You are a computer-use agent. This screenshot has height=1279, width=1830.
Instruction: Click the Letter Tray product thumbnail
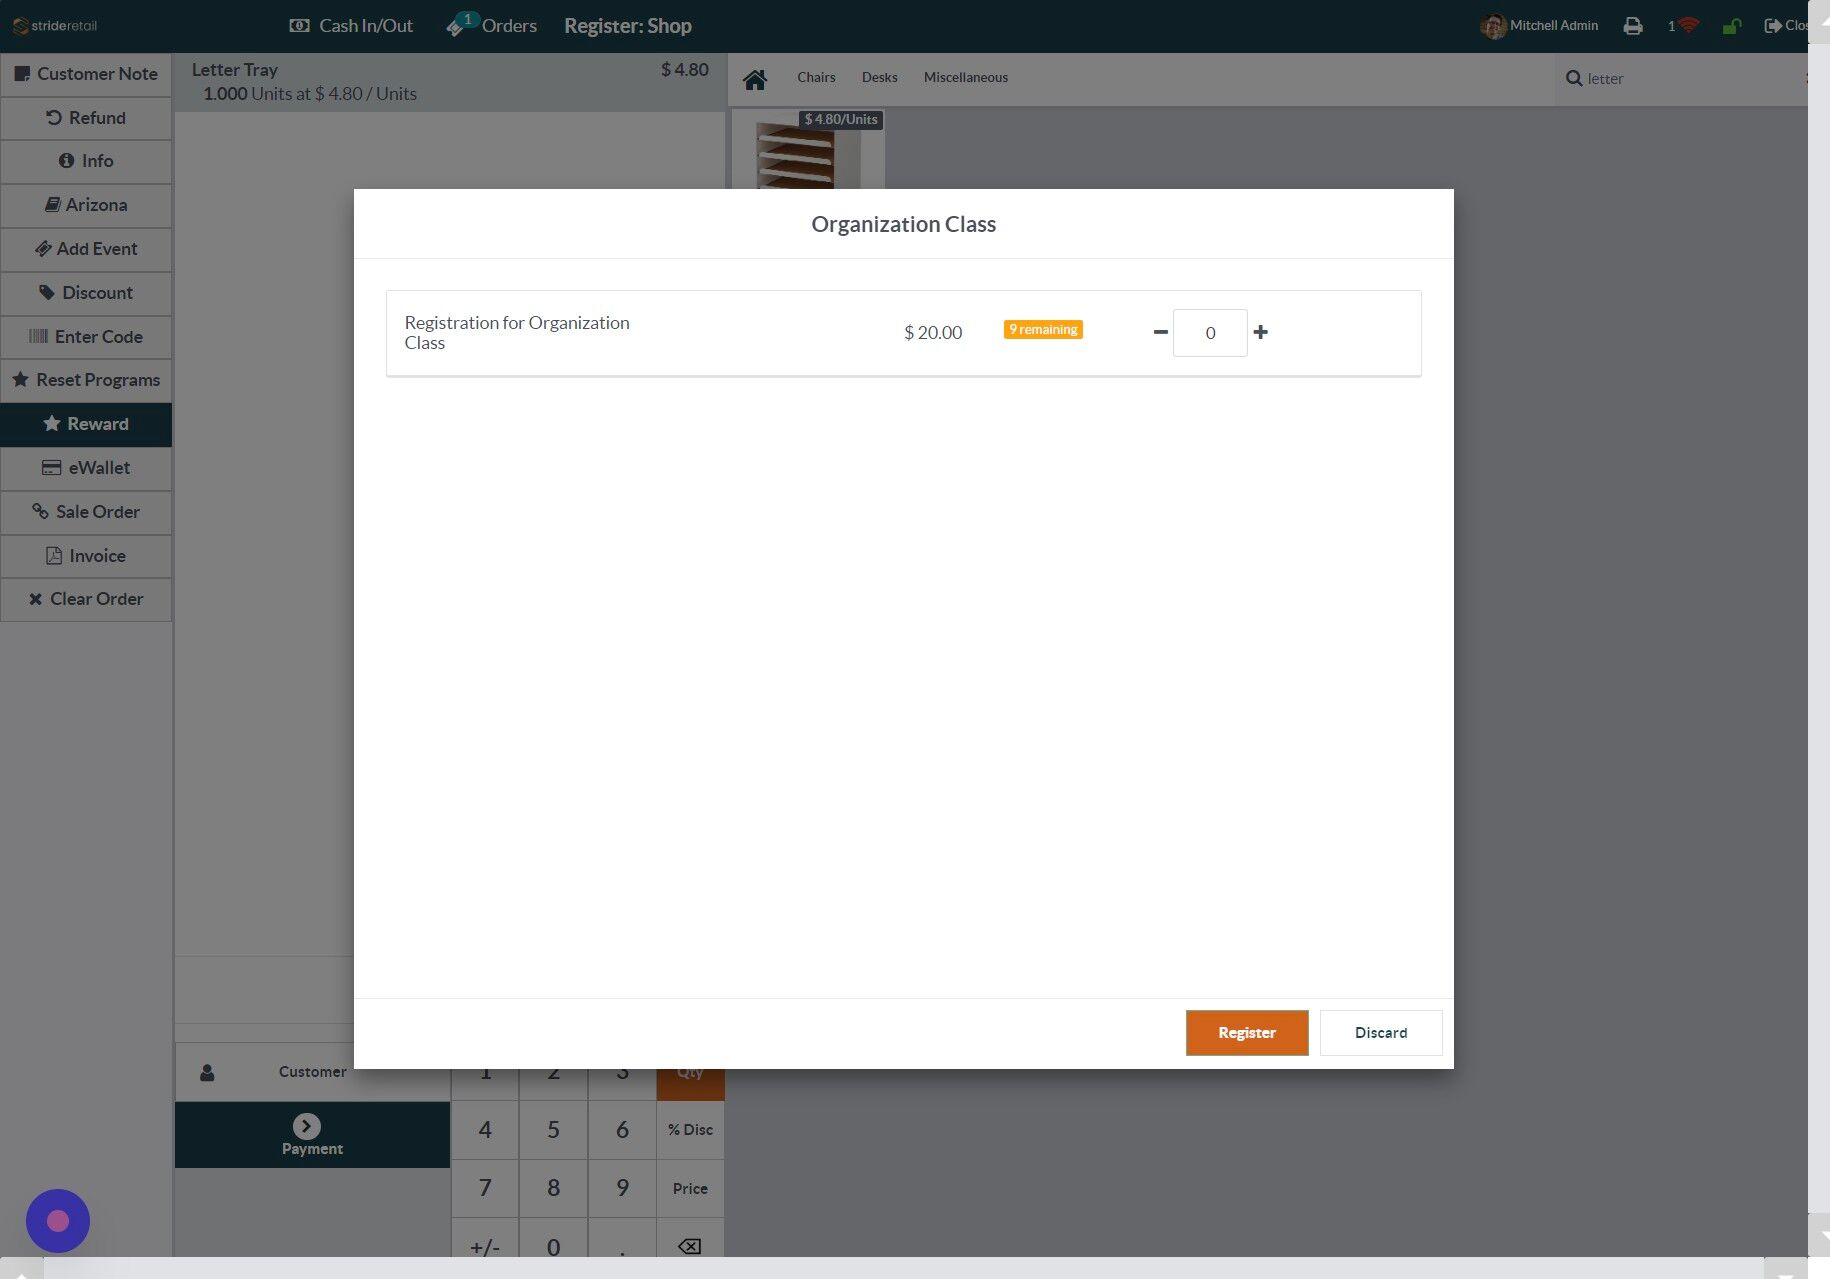click(808, 149)
